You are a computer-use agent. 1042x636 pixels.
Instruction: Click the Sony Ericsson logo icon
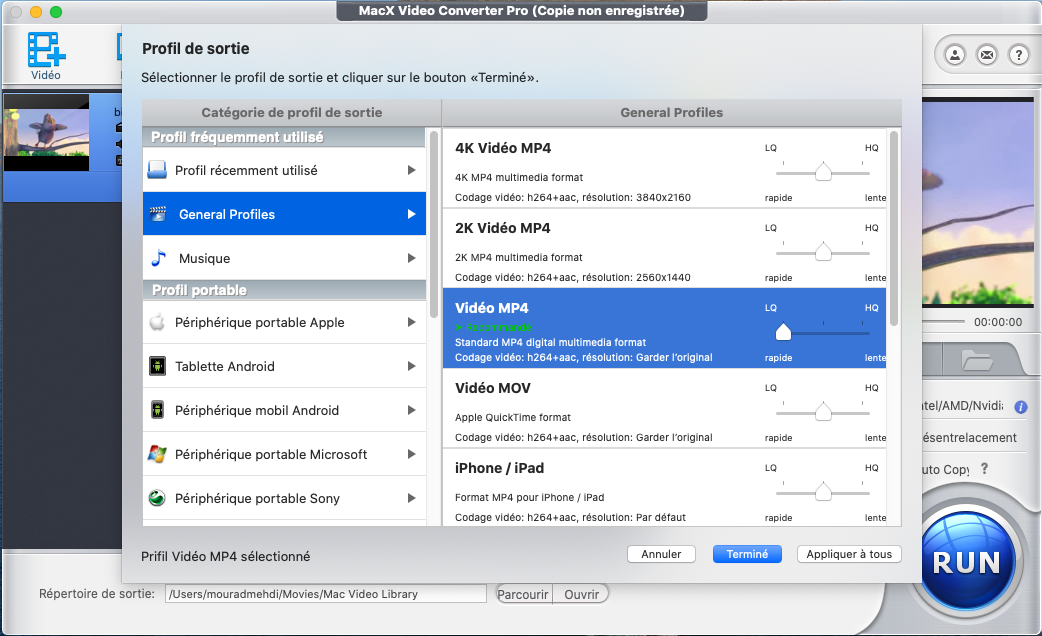[157, 498]
